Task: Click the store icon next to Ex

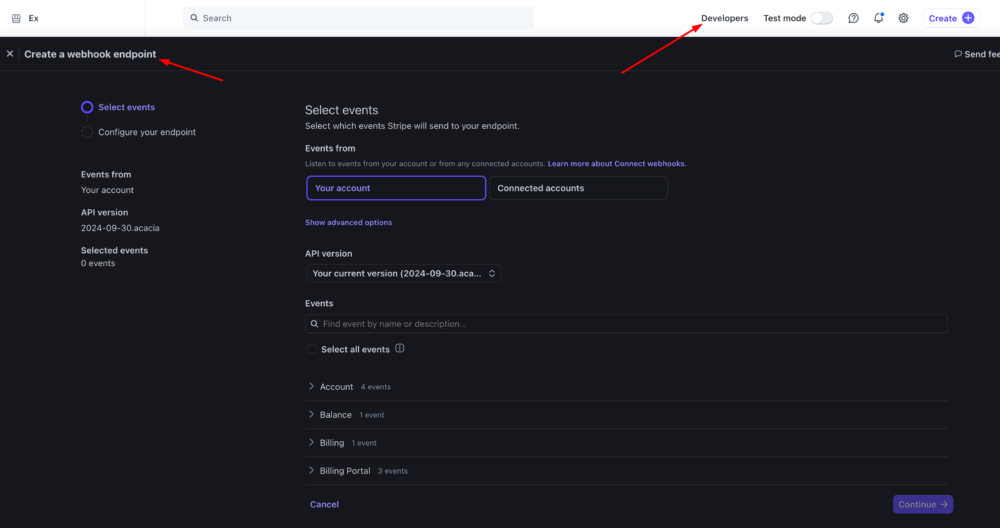Action: click(16, 18)
